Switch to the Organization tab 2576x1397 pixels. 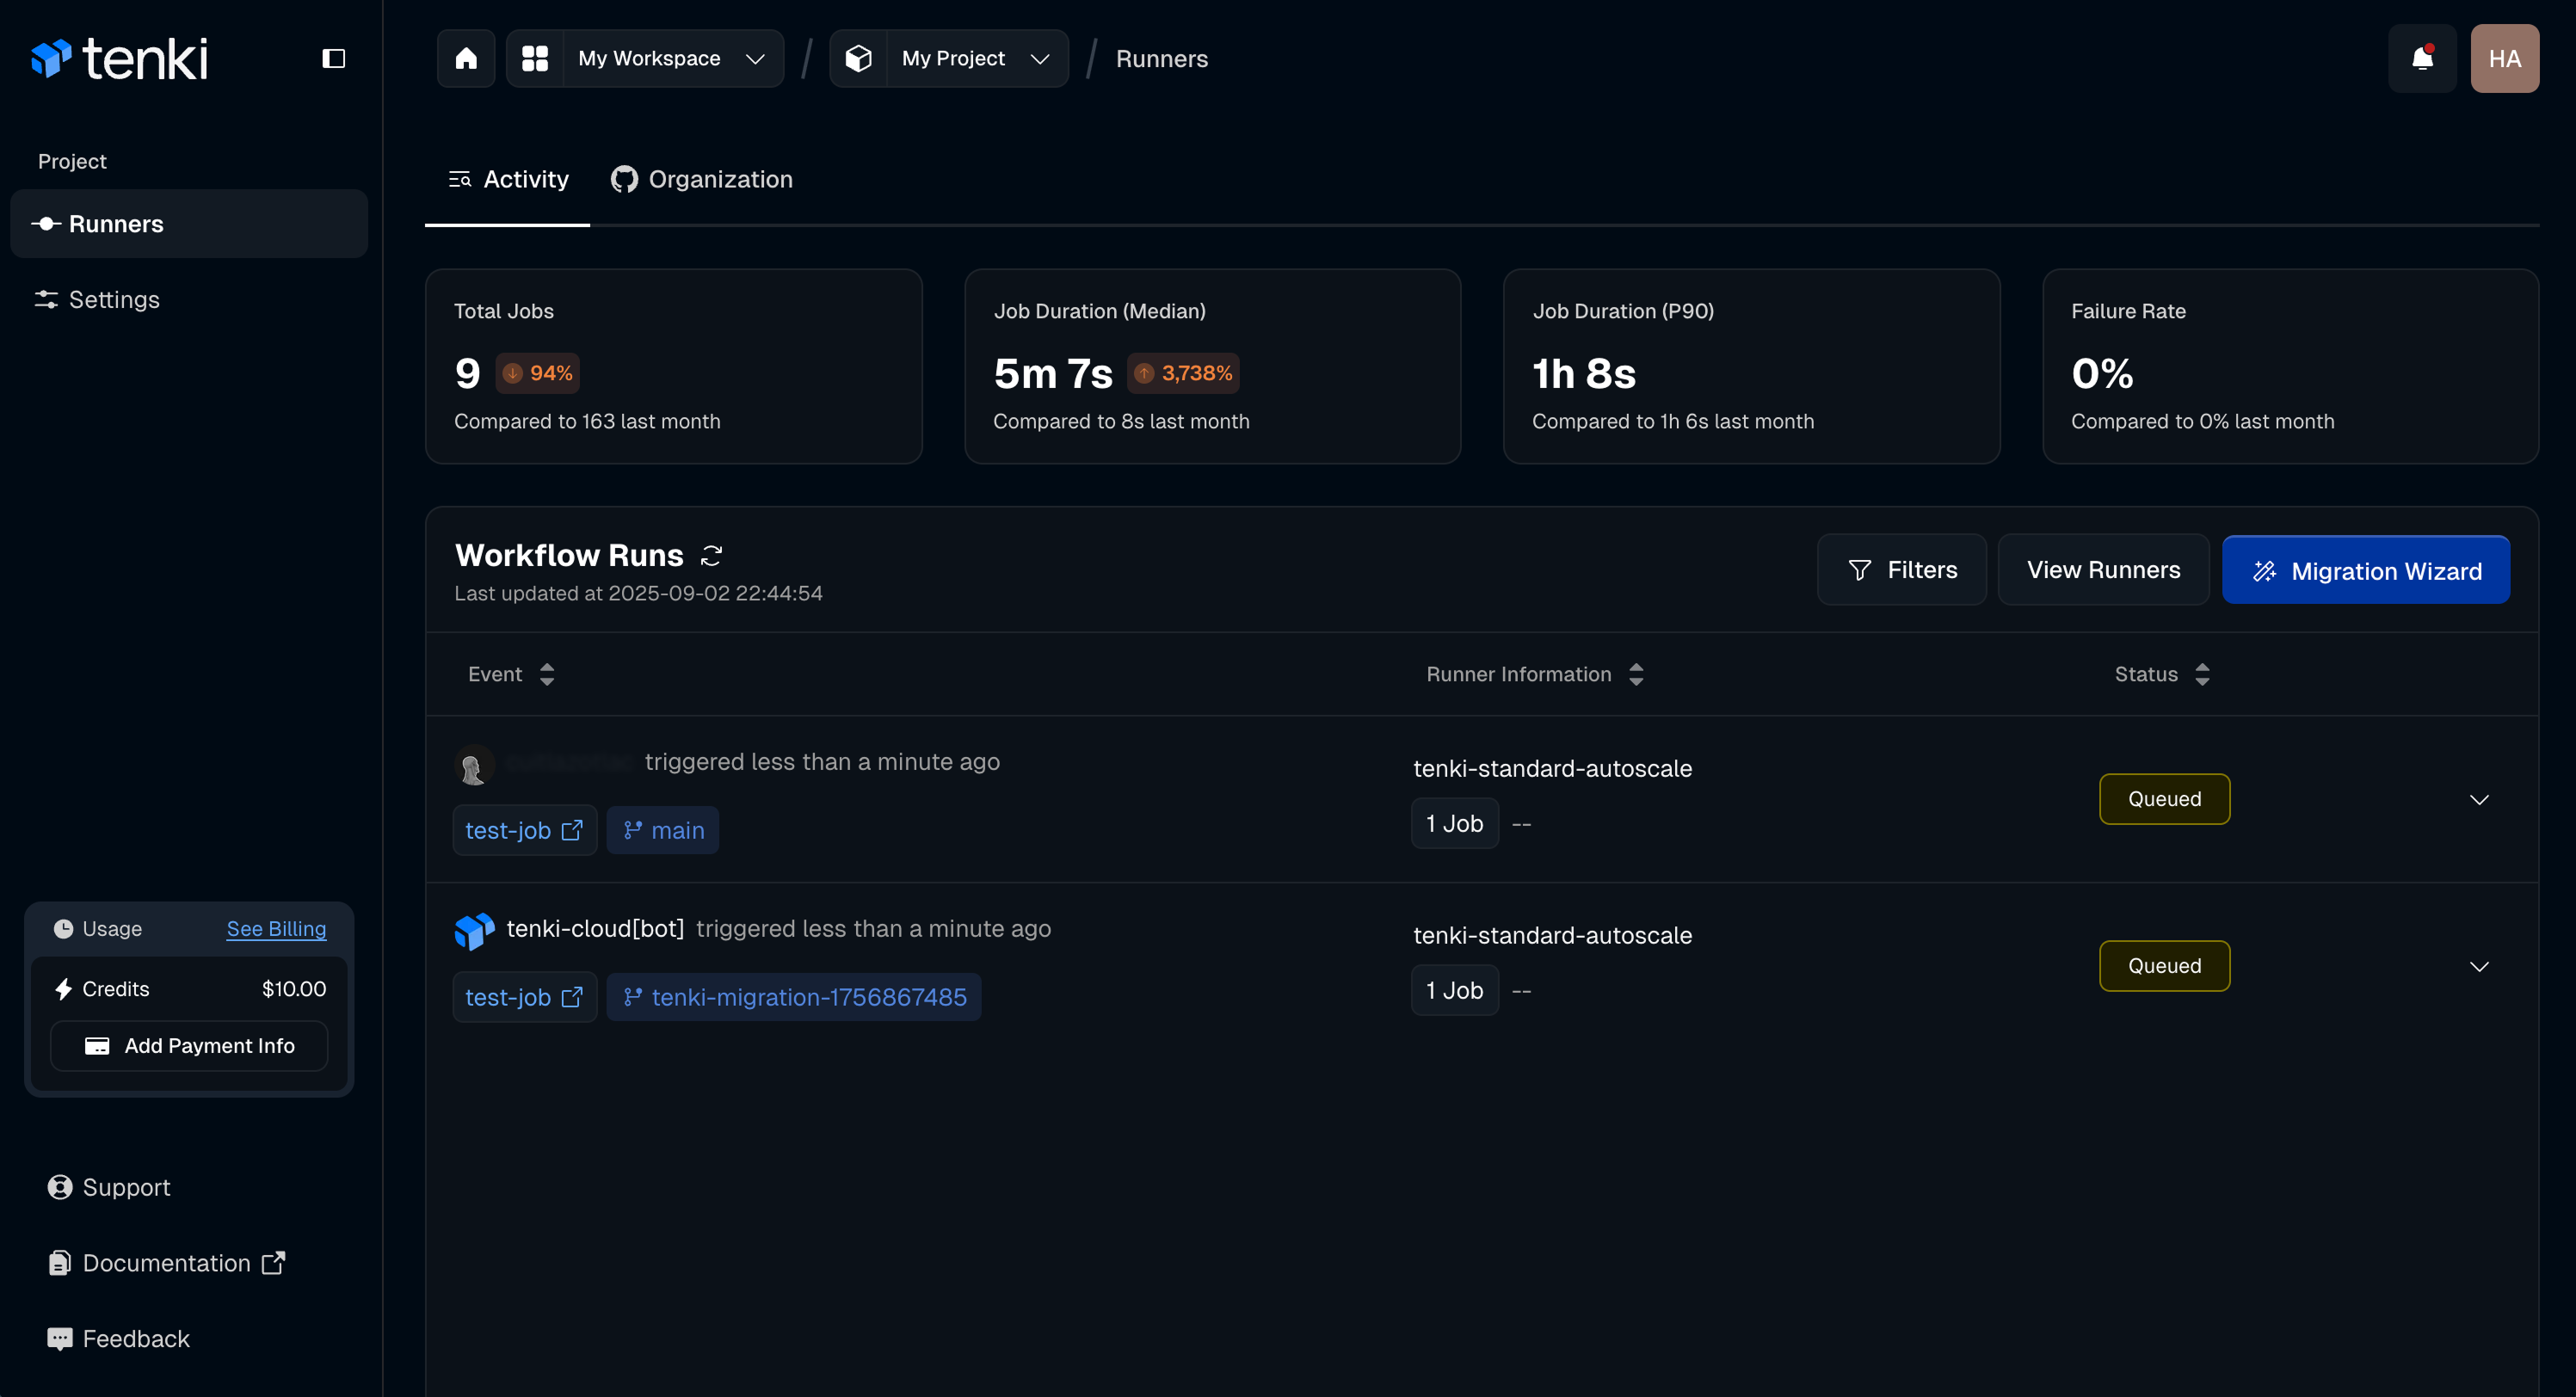click(x=702, y=179)
